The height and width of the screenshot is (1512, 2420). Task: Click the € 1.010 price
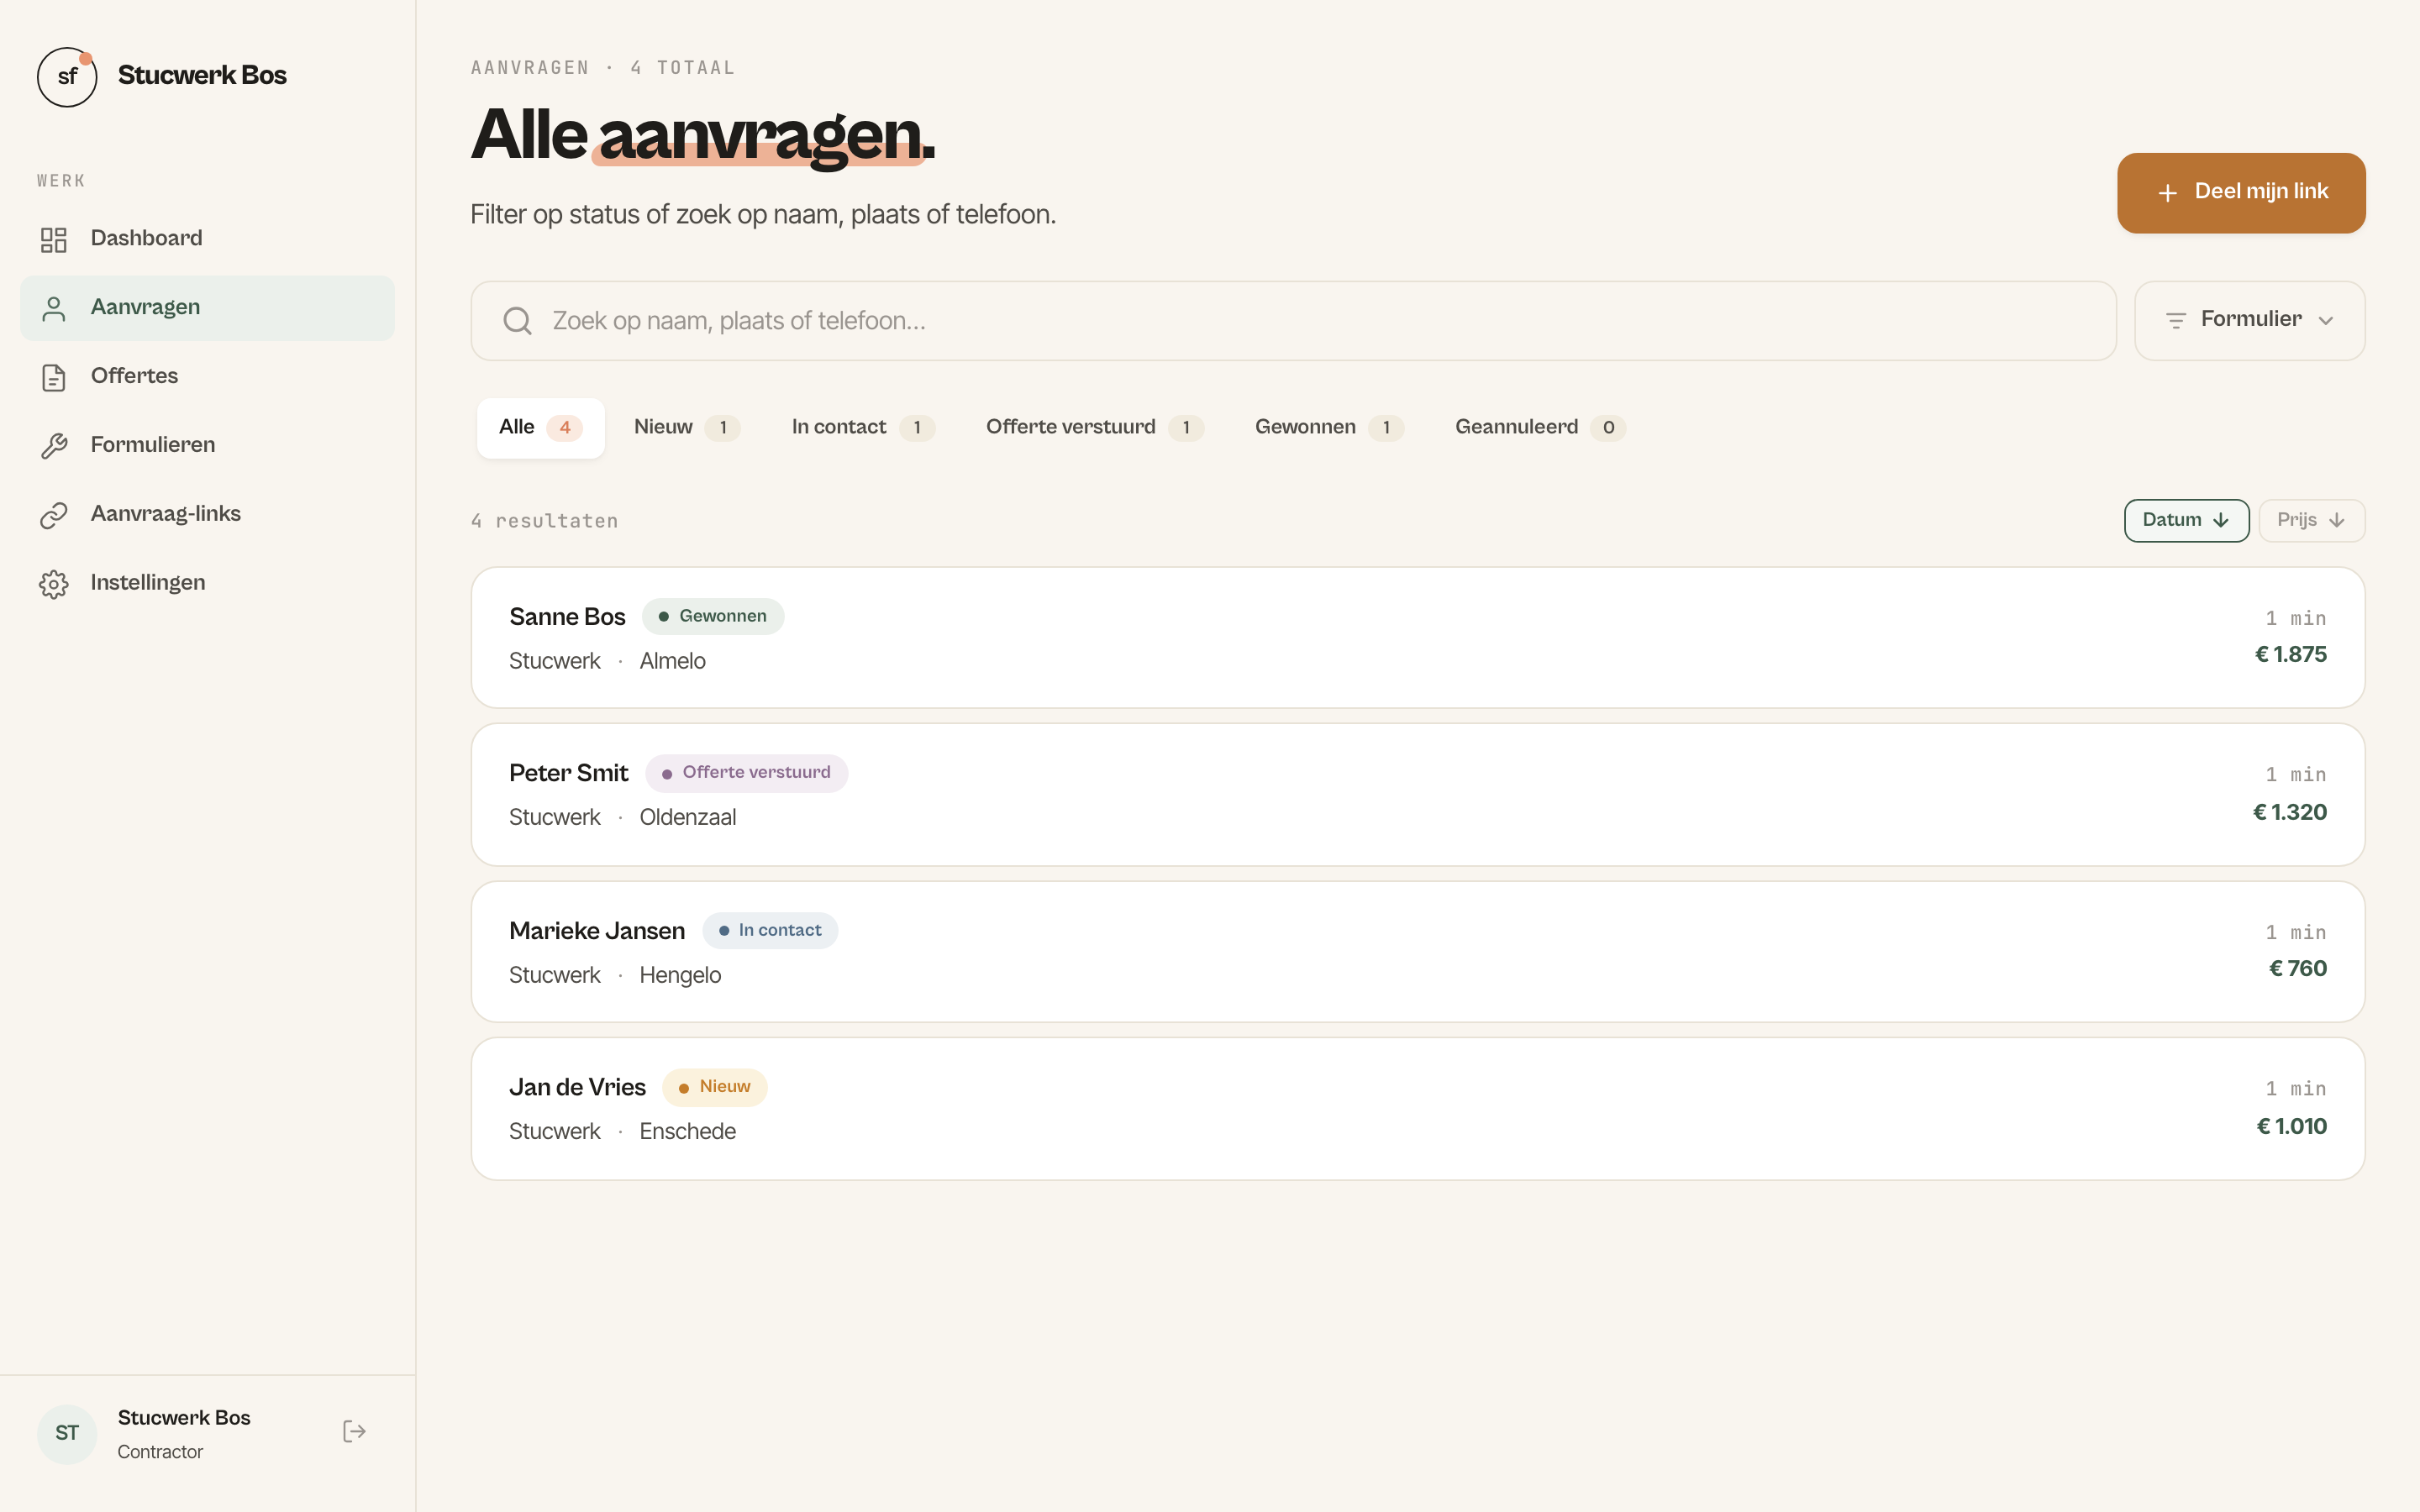click(x=2291, y=1127)
